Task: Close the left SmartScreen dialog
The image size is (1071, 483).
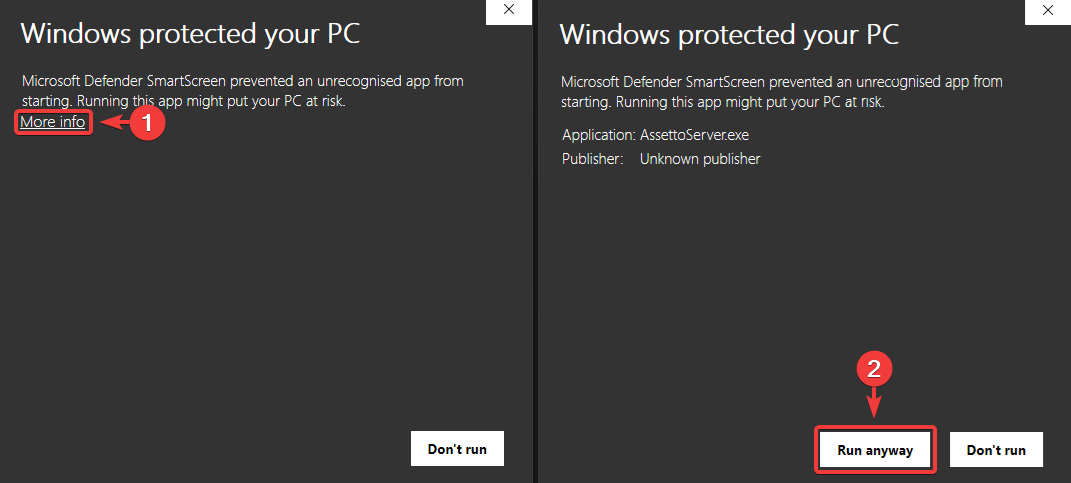Action: point(509,10)
